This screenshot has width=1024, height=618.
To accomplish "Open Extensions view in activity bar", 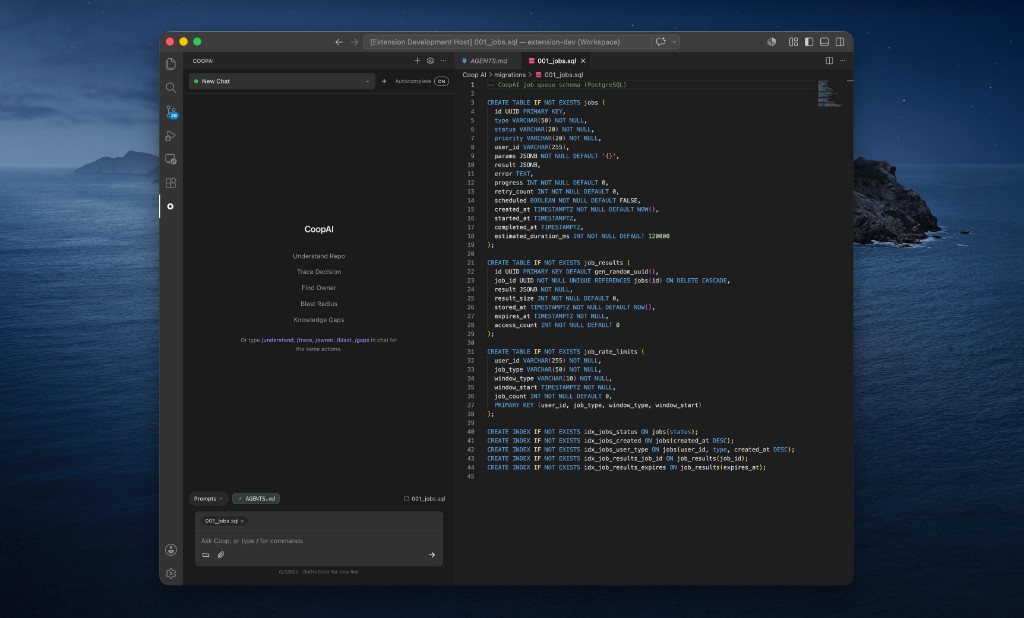I will click(170, 183).
